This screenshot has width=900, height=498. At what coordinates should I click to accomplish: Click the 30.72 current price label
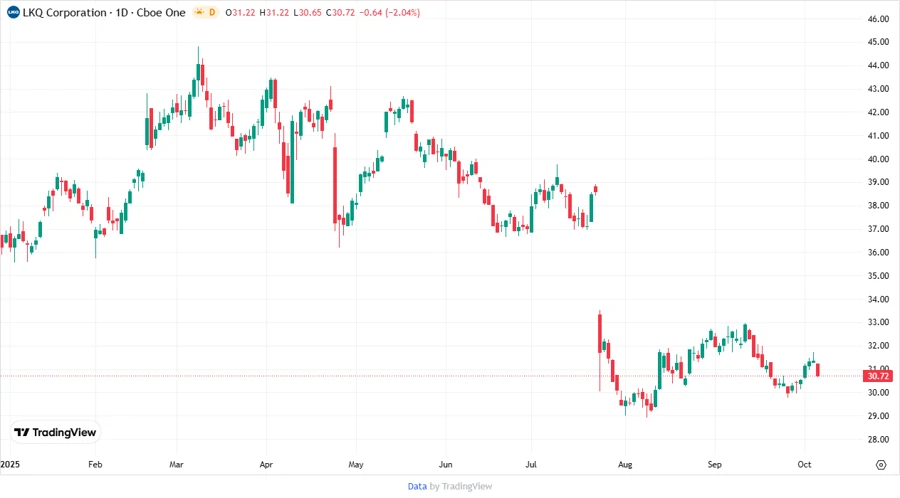[x=878, y=376]
